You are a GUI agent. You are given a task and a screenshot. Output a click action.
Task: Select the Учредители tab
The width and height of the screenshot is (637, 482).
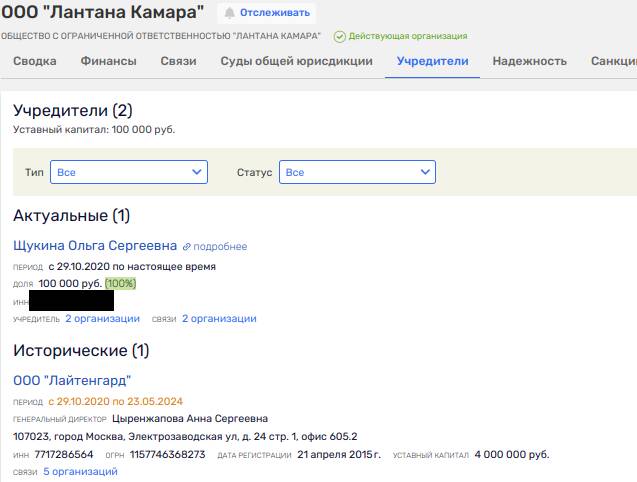click(433, 61)
